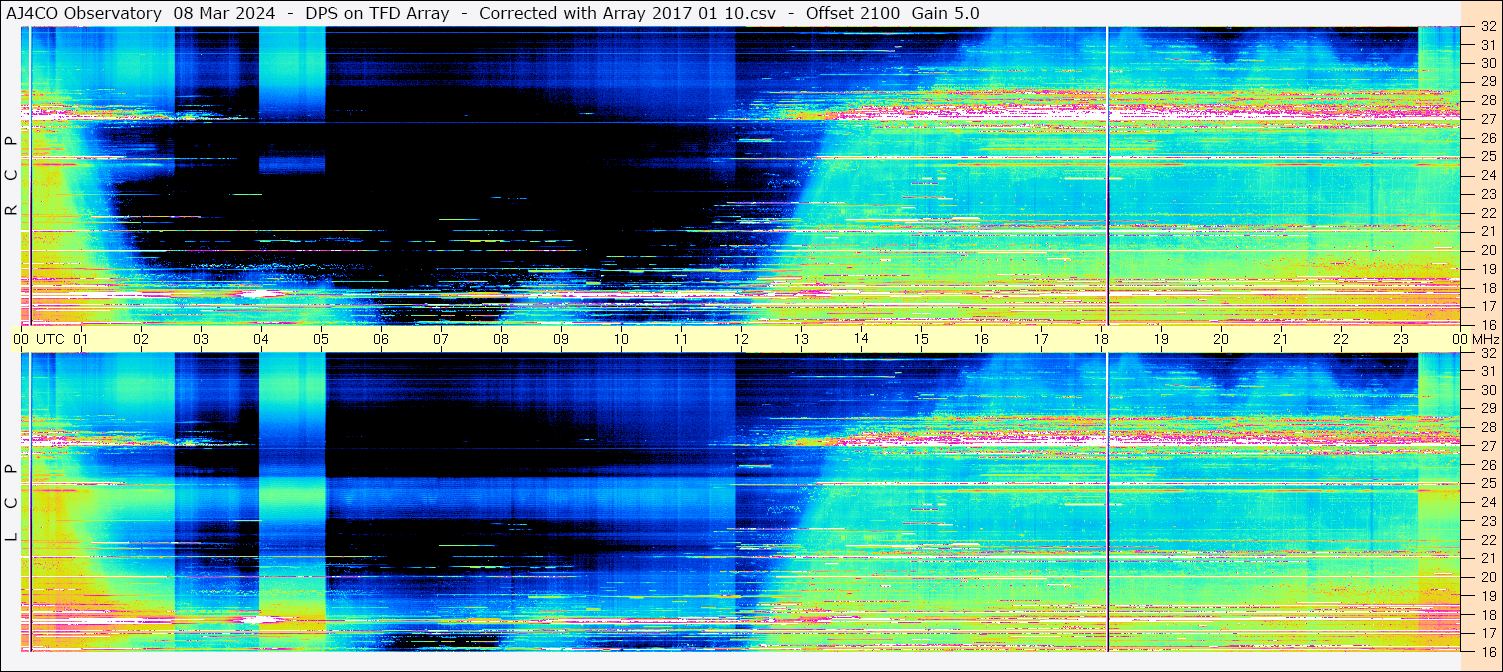Click the 17 MHz label on the RCP frequency scale
Viewport: 1503px width, 672px height.
click(x=1487, y=306)
